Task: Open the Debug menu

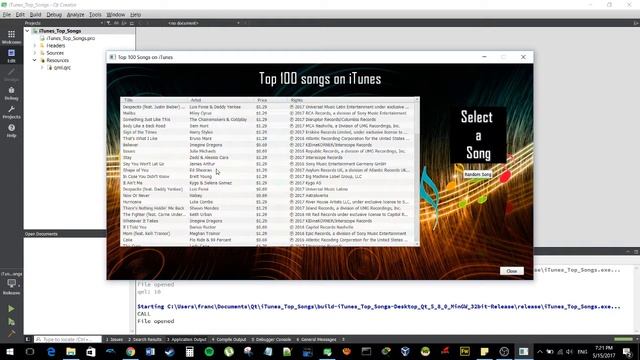Action: pos(54,15)
